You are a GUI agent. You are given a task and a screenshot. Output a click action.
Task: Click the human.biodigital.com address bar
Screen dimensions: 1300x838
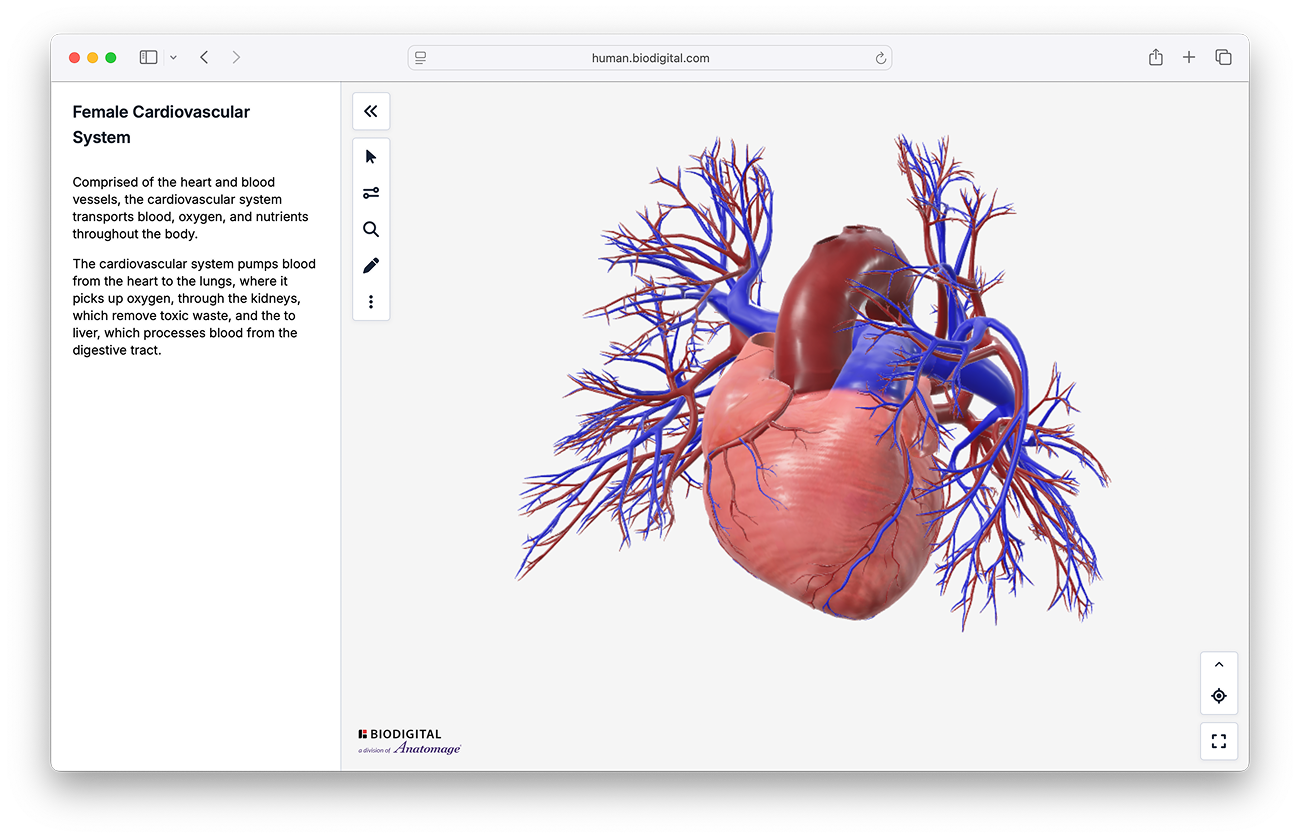(650, 58)
